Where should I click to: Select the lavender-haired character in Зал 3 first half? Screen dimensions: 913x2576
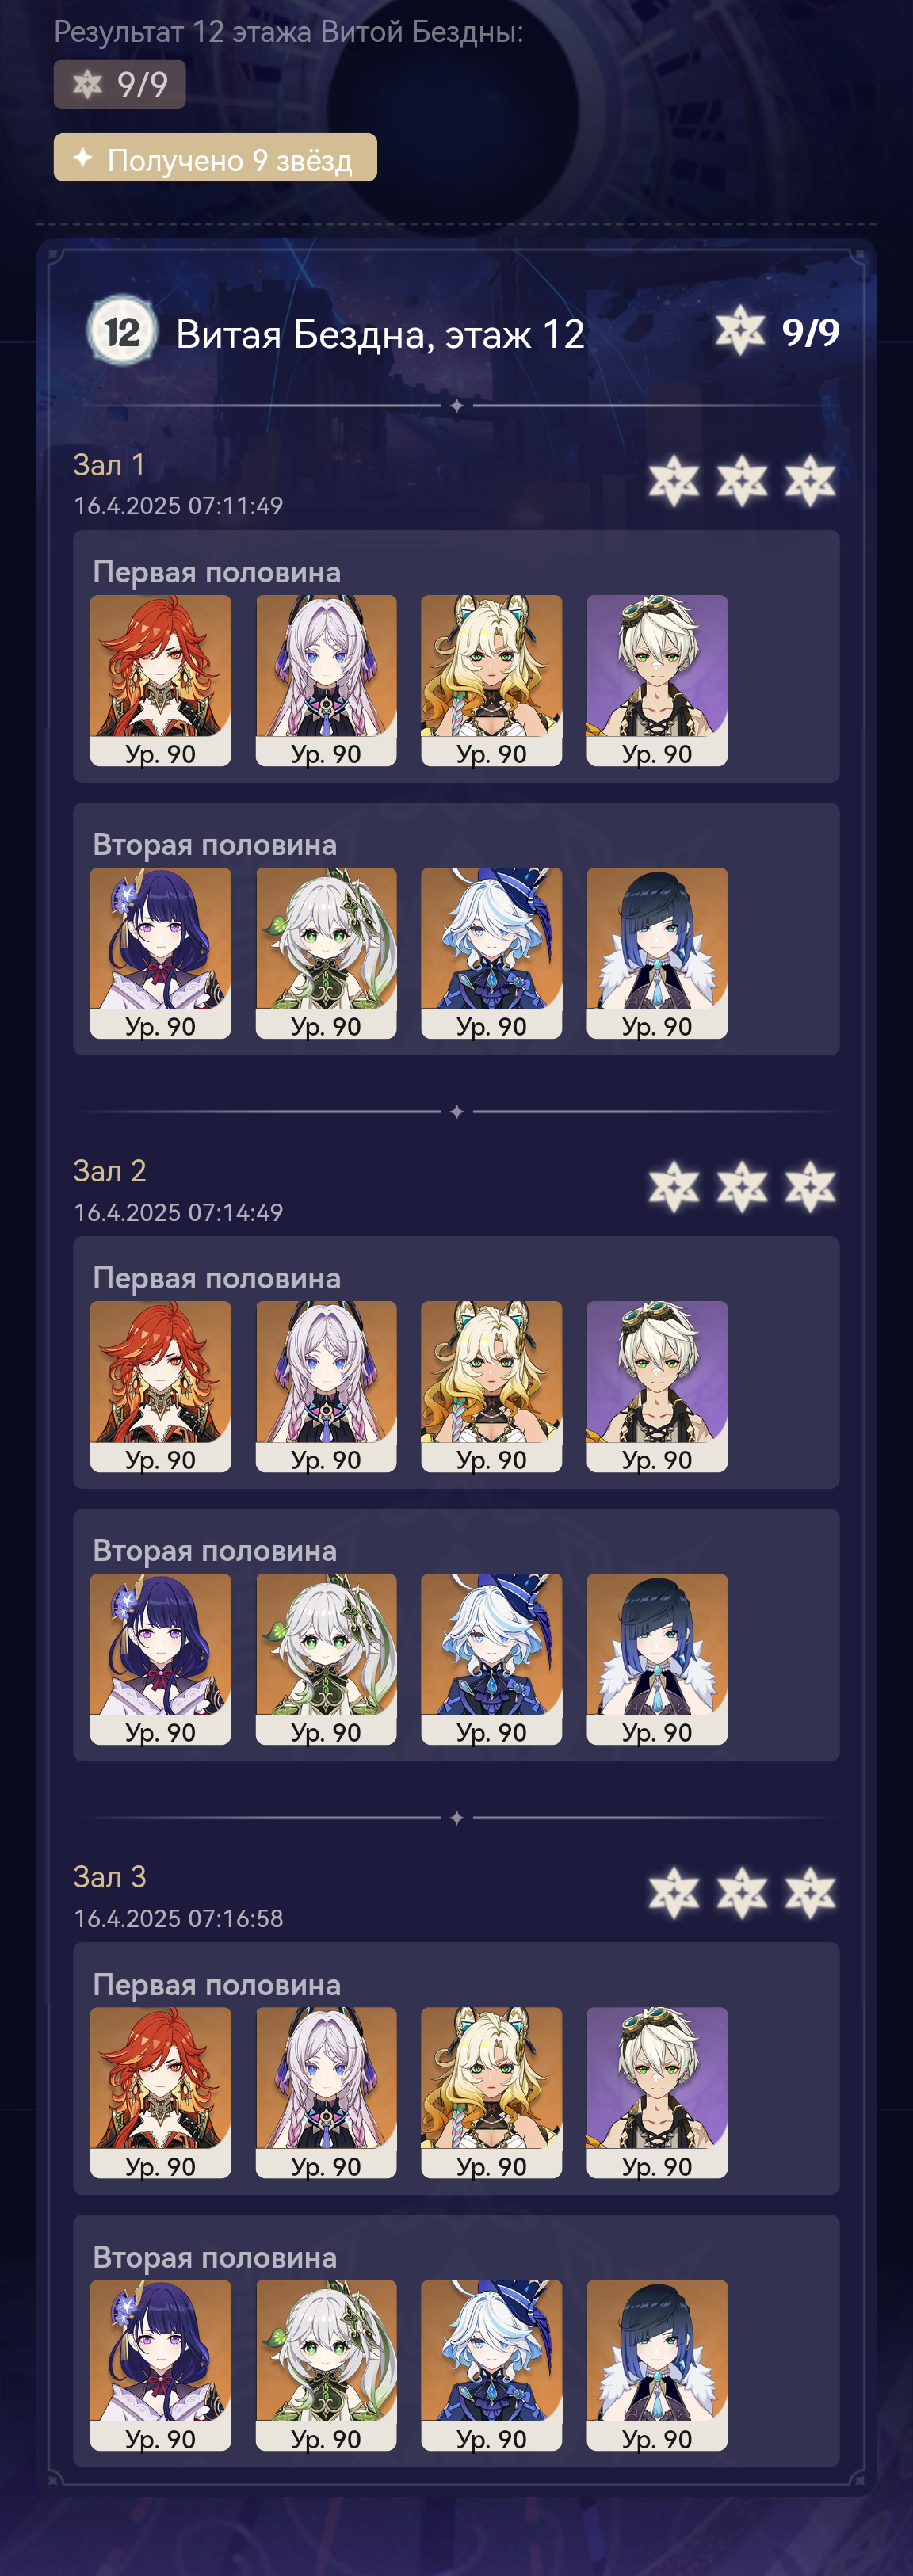[x=326, y=2092]
